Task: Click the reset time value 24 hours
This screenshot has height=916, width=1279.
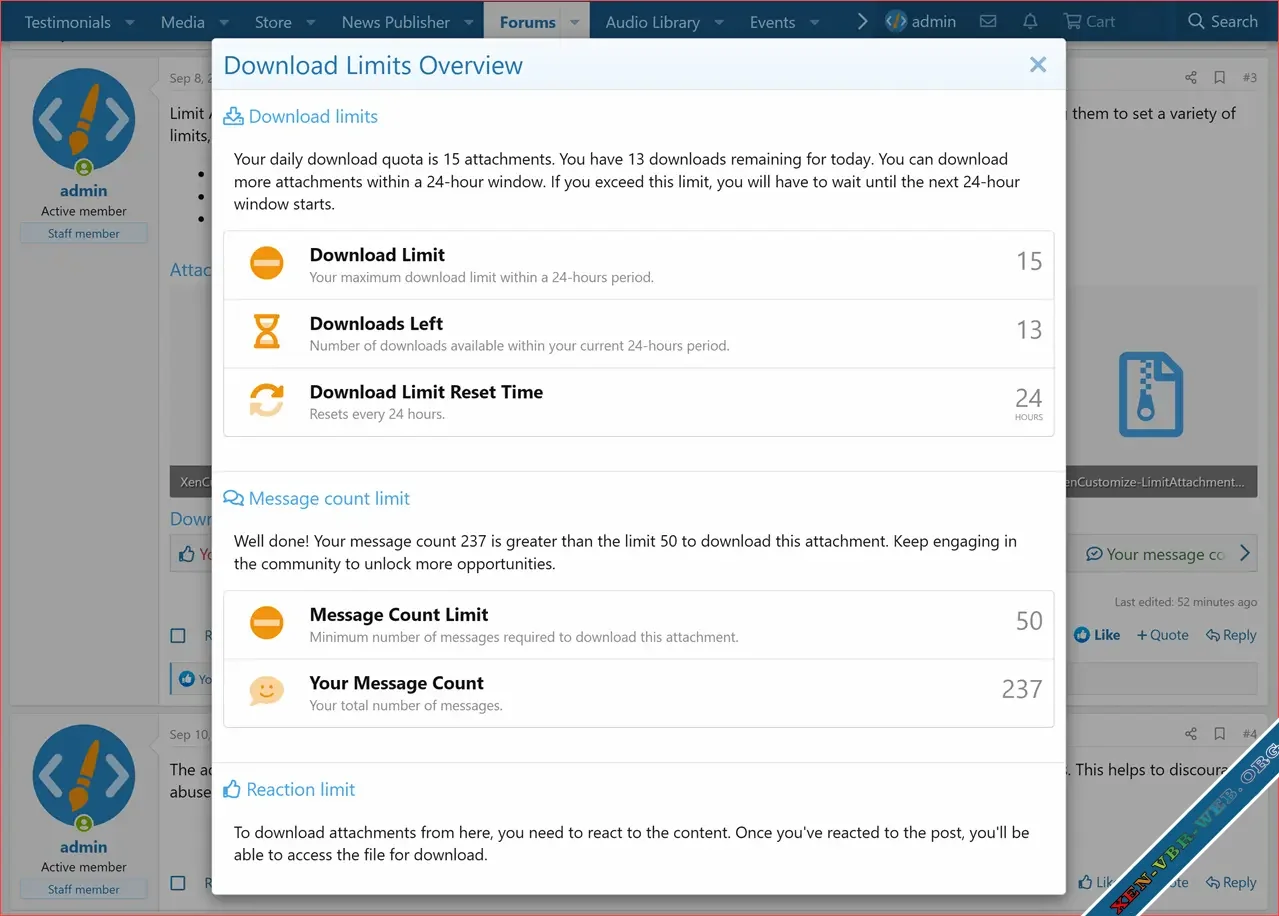Action: [1029, 403]
